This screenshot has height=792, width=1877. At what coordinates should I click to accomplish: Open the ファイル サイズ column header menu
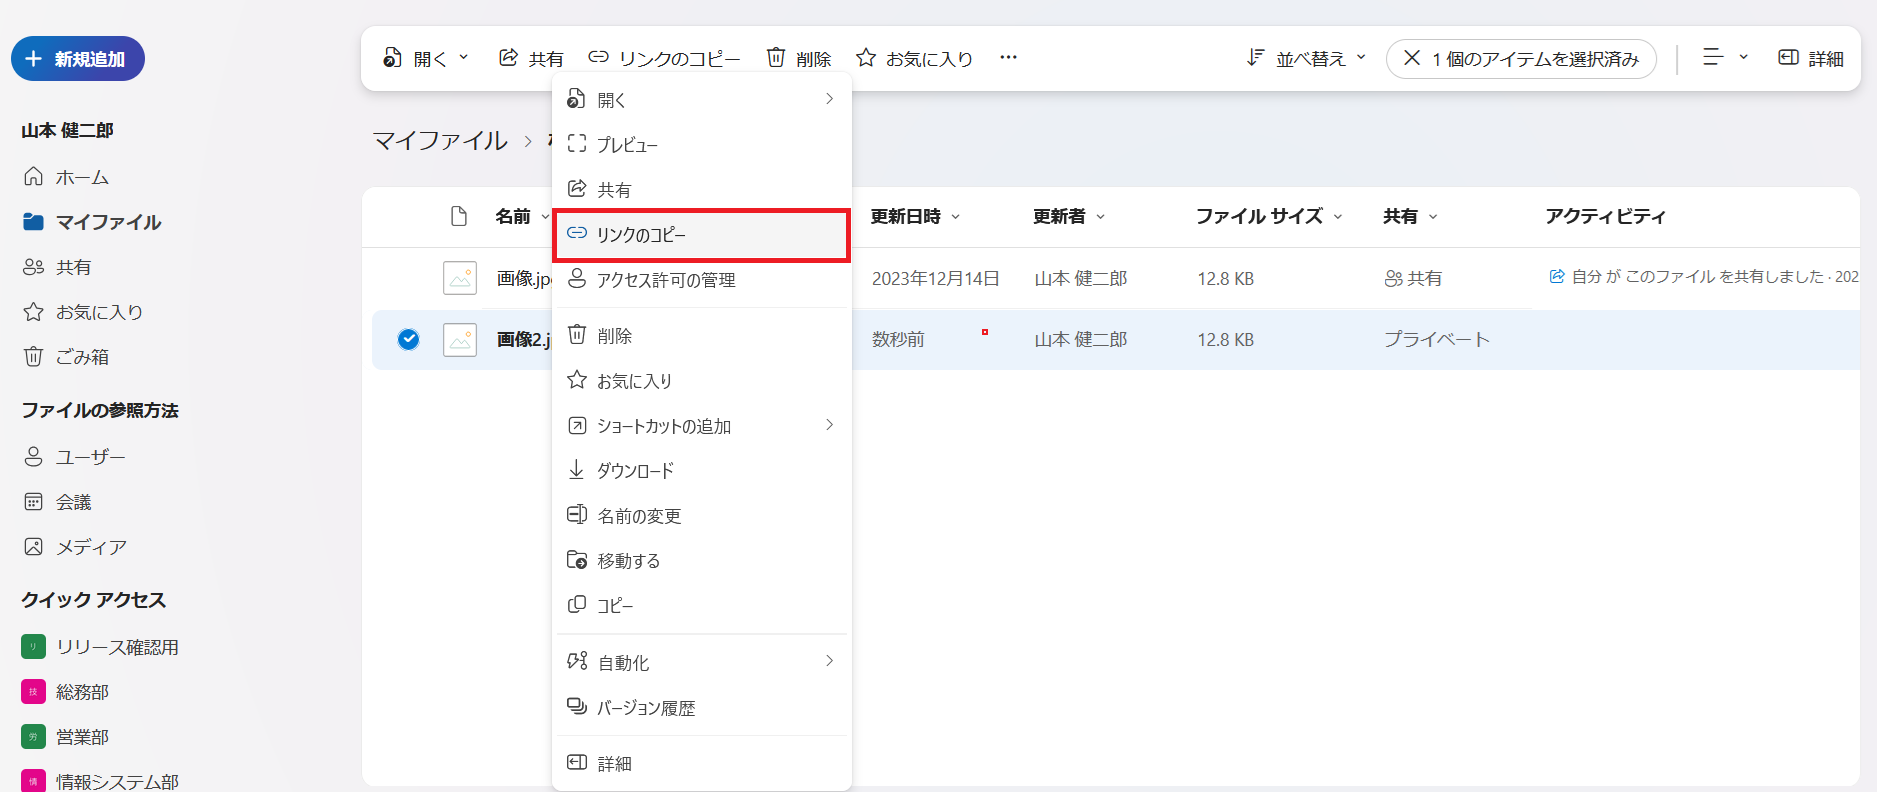click(x=1268, y=216)
